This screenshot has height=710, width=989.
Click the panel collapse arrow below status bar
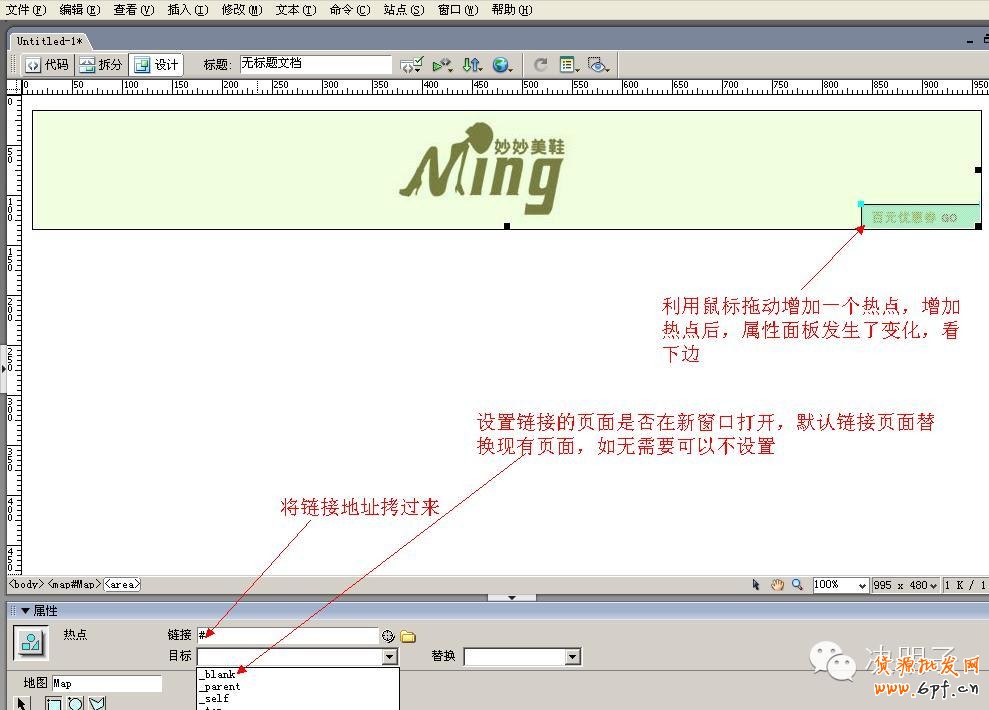point(512,597)
